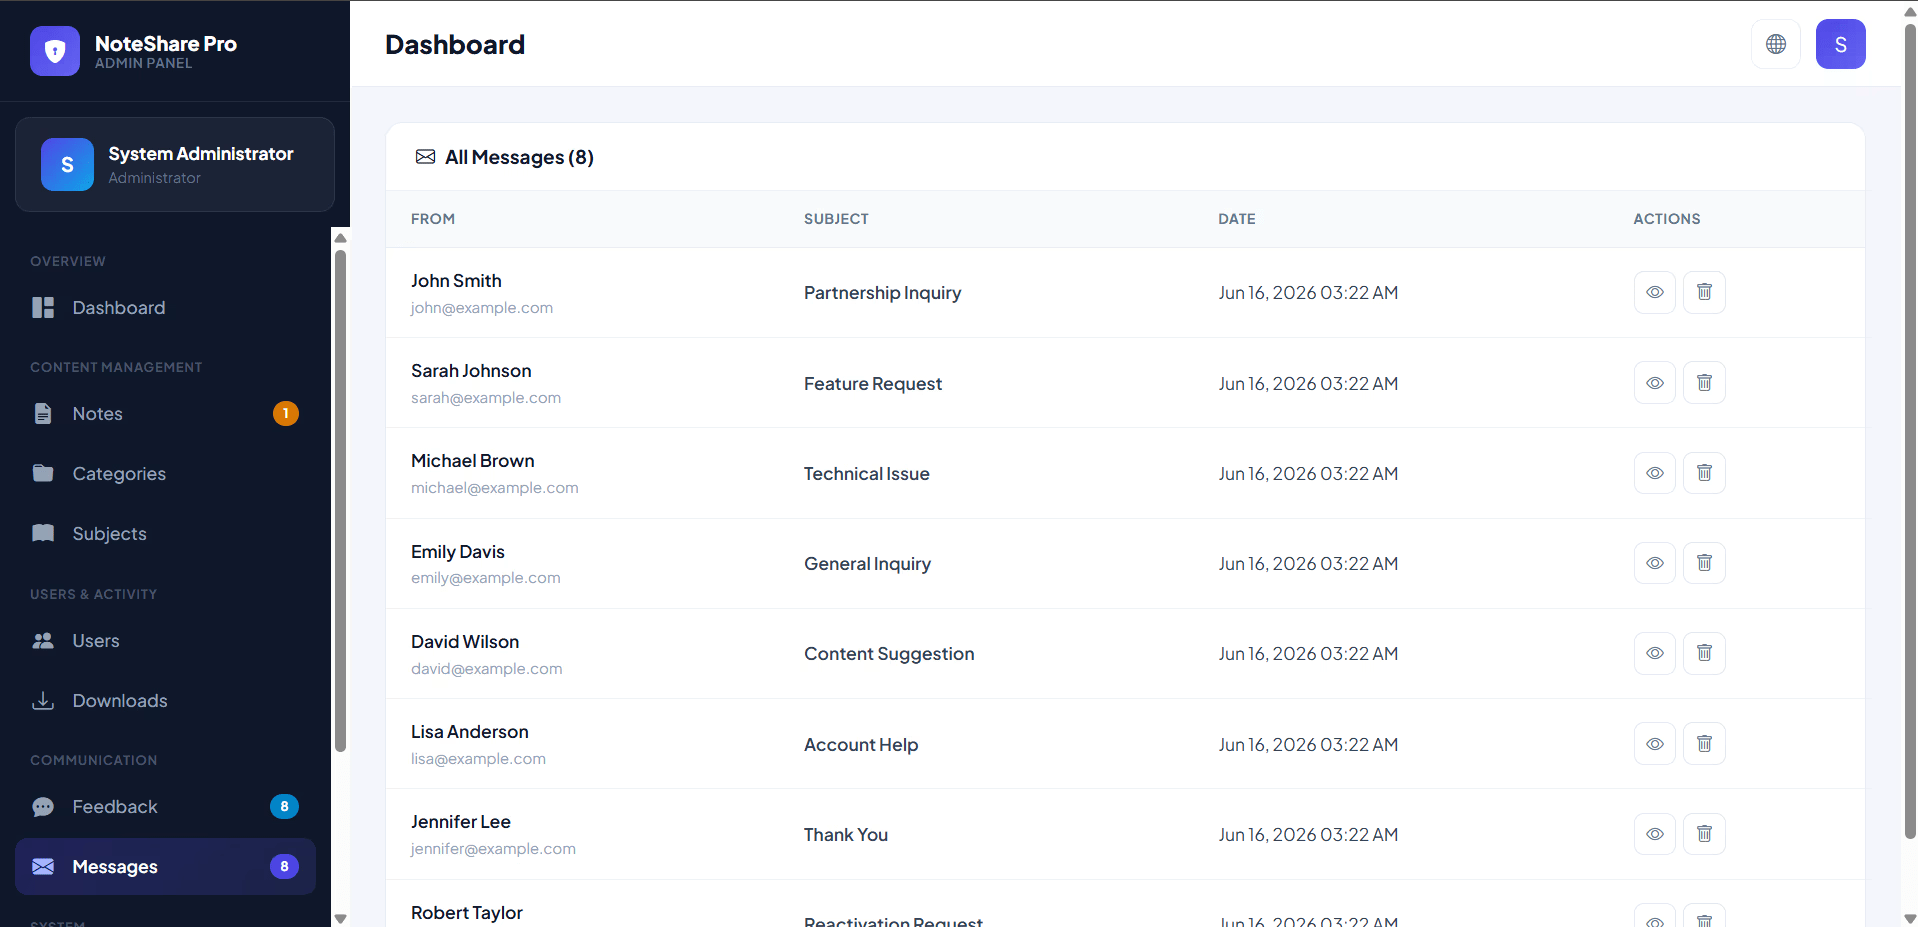This screenshot has width=1918, height=927.
Task: Delete Emily Davis's message
Action: coord(1705,563)
